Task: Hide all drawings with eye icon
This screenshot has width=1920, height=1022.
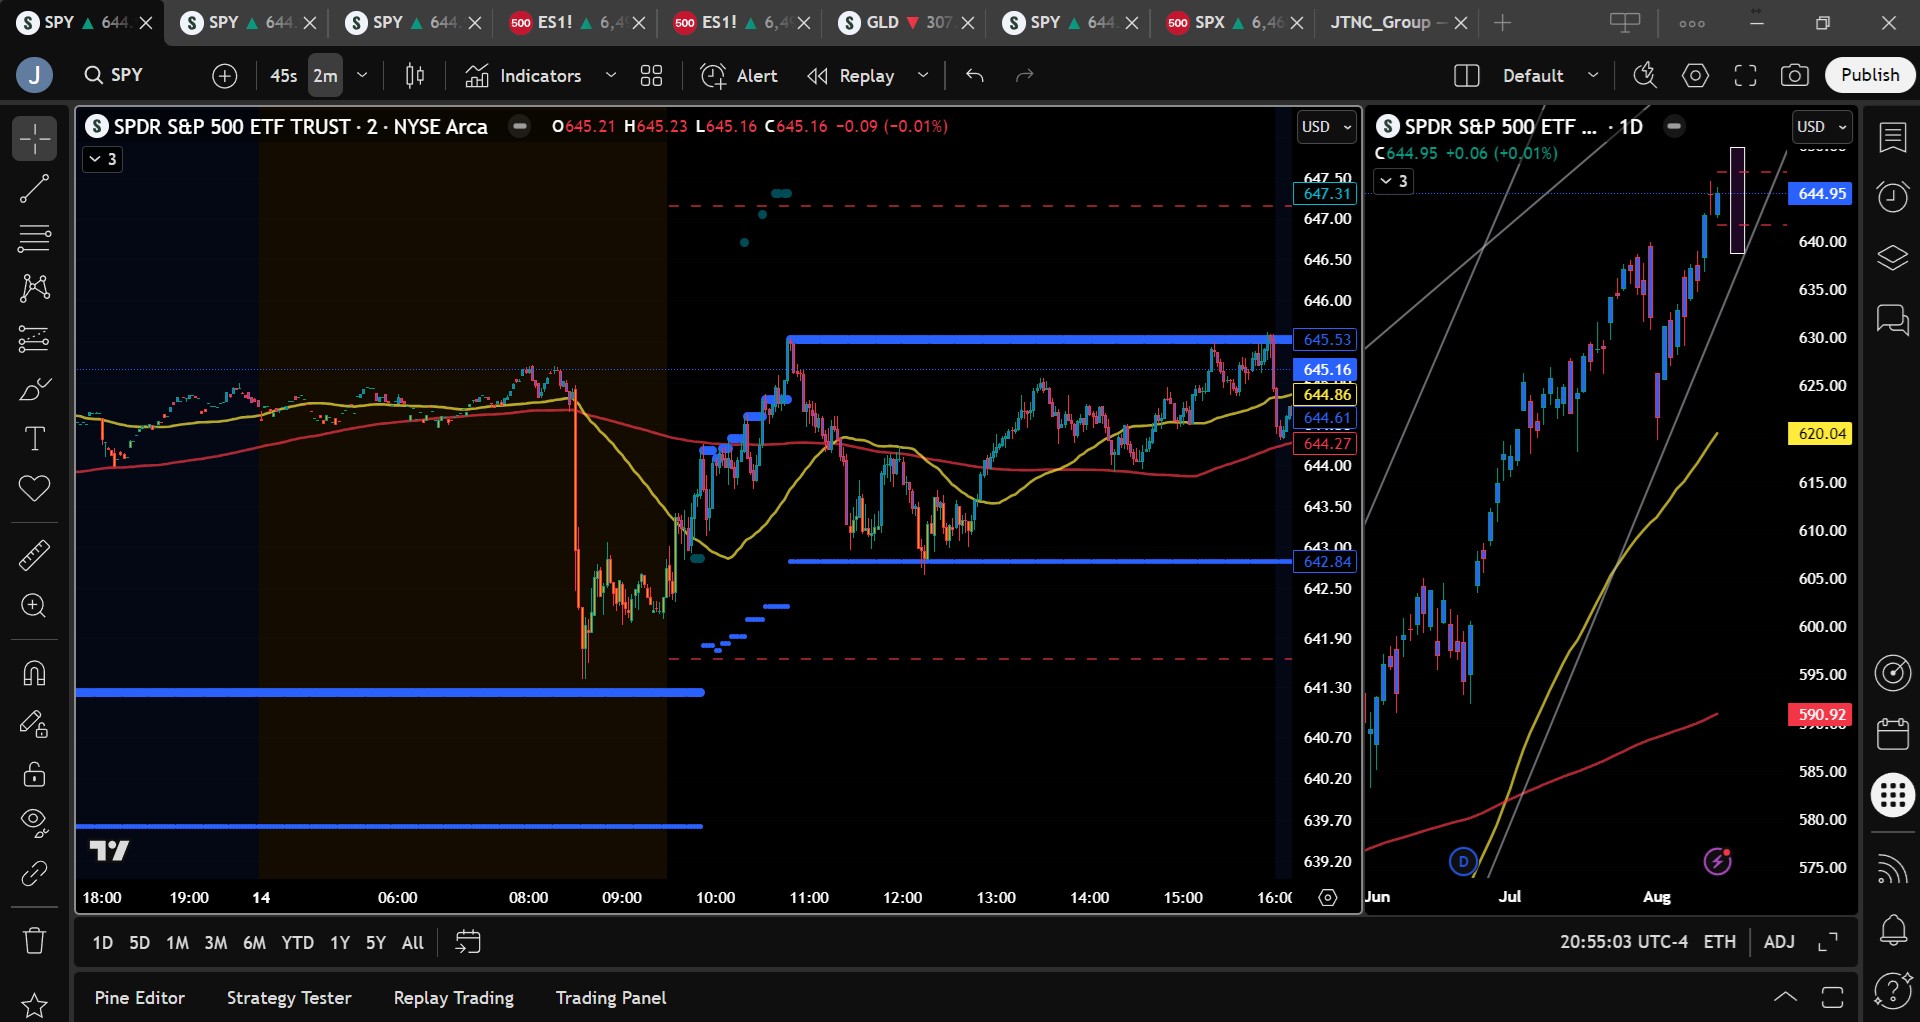Action: click(x=34, y=823)
